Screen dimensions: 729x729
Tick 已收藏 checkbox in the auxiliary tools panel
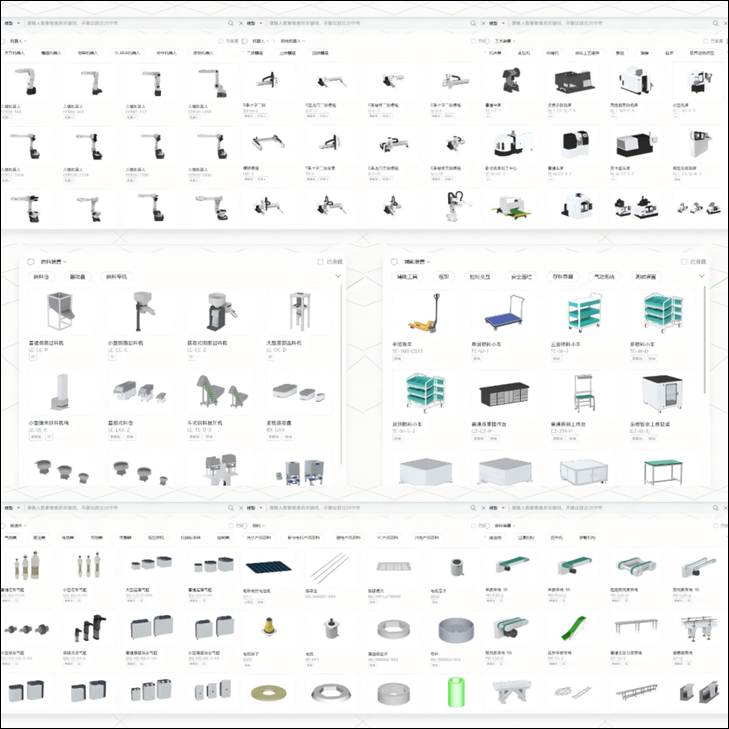(x=683, y=262)
